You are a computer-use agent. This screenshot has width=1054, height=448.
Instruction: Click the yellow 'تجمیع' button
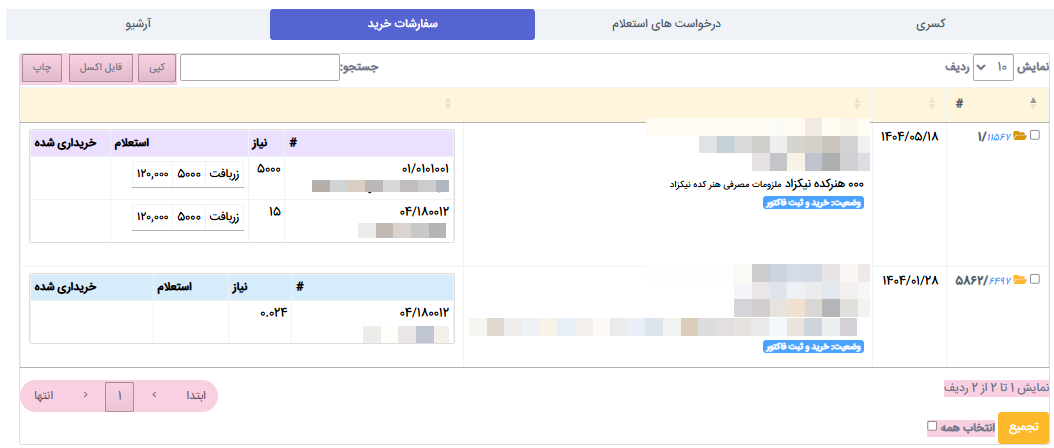1023,427
